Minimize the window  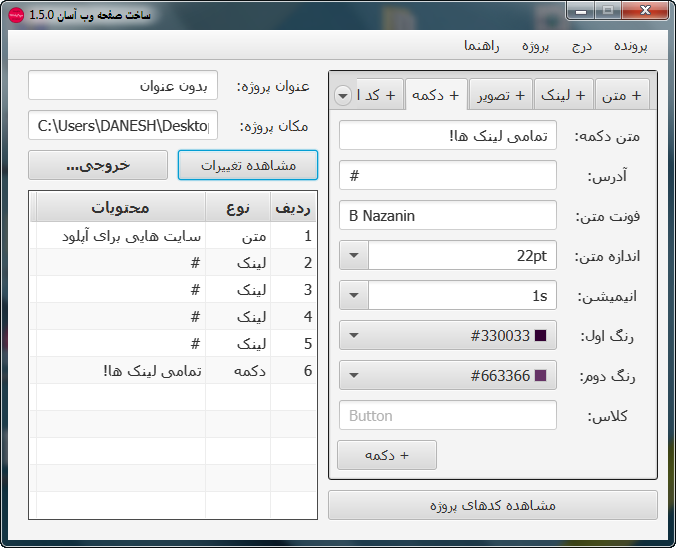[581, 11]
